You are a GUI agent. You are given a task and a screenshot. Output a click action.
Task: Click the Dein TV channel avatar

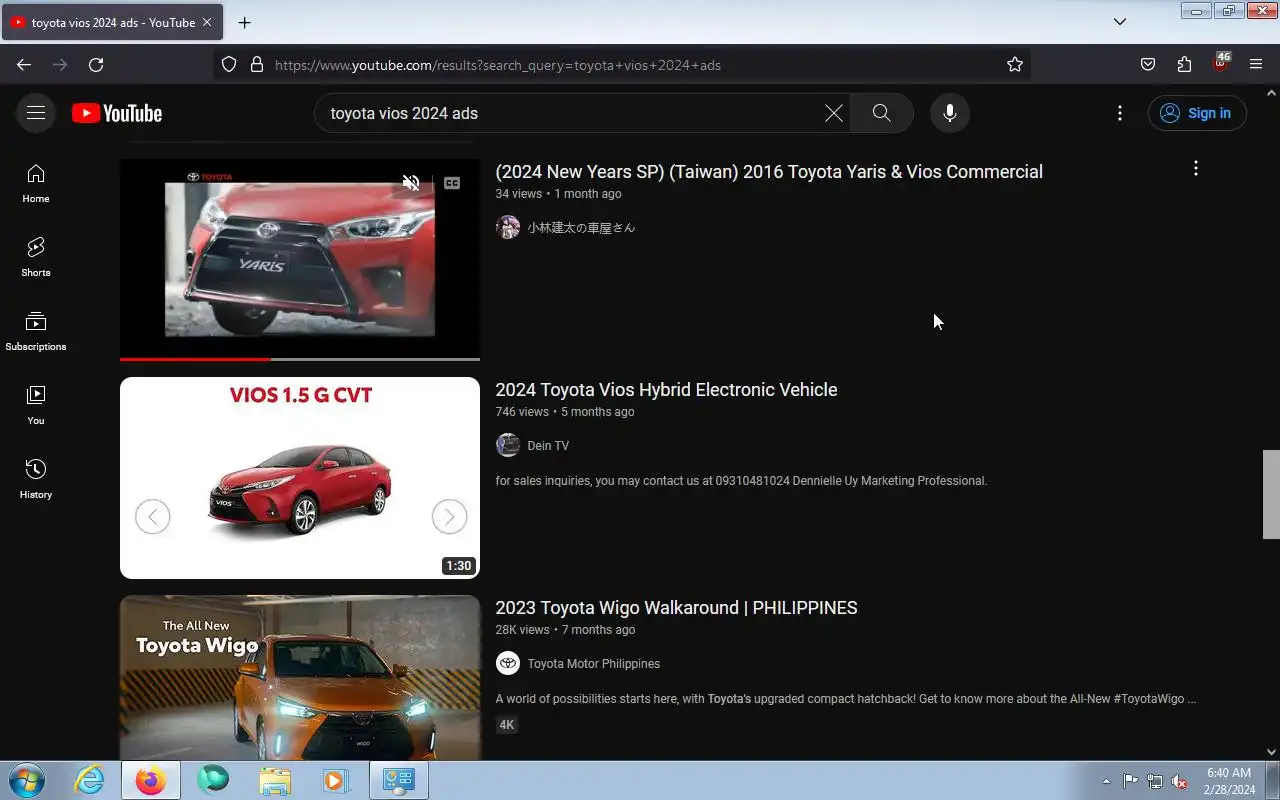[x=508, y=445]
